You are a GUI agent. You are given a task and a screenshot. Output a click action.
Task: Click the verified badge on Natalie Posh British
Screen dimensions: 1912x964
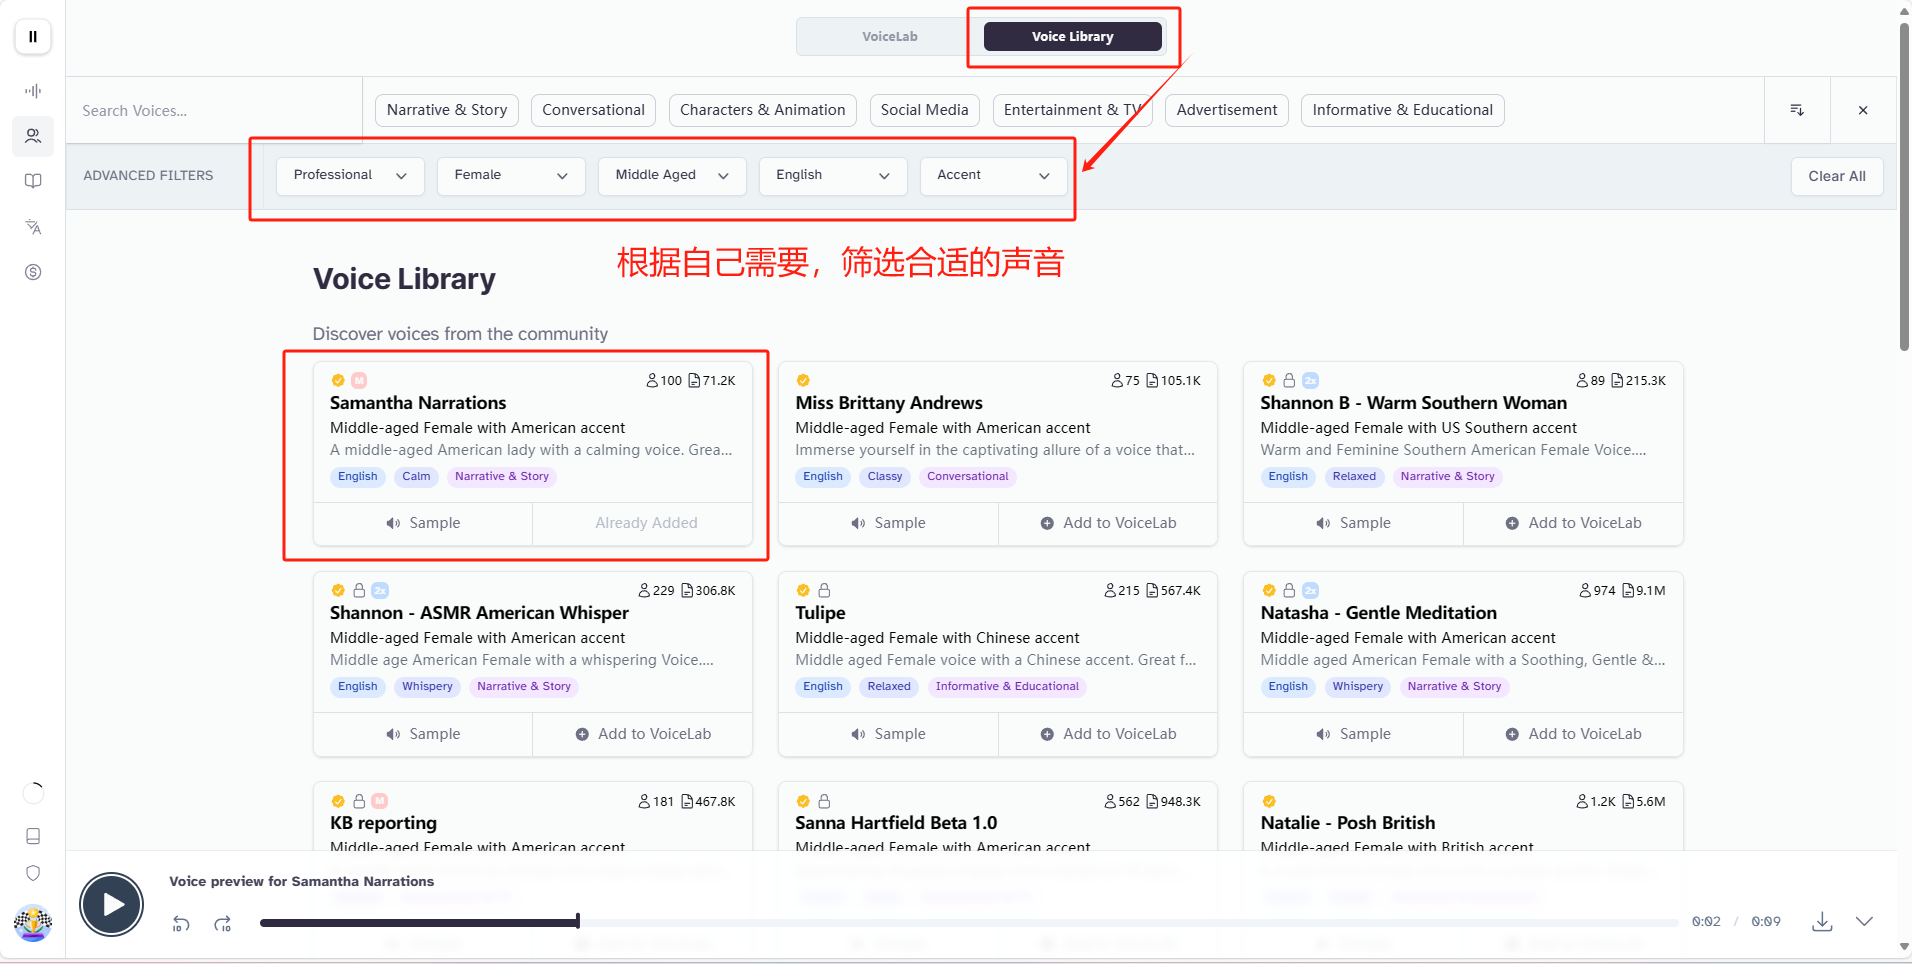[x=1269, y=801]
